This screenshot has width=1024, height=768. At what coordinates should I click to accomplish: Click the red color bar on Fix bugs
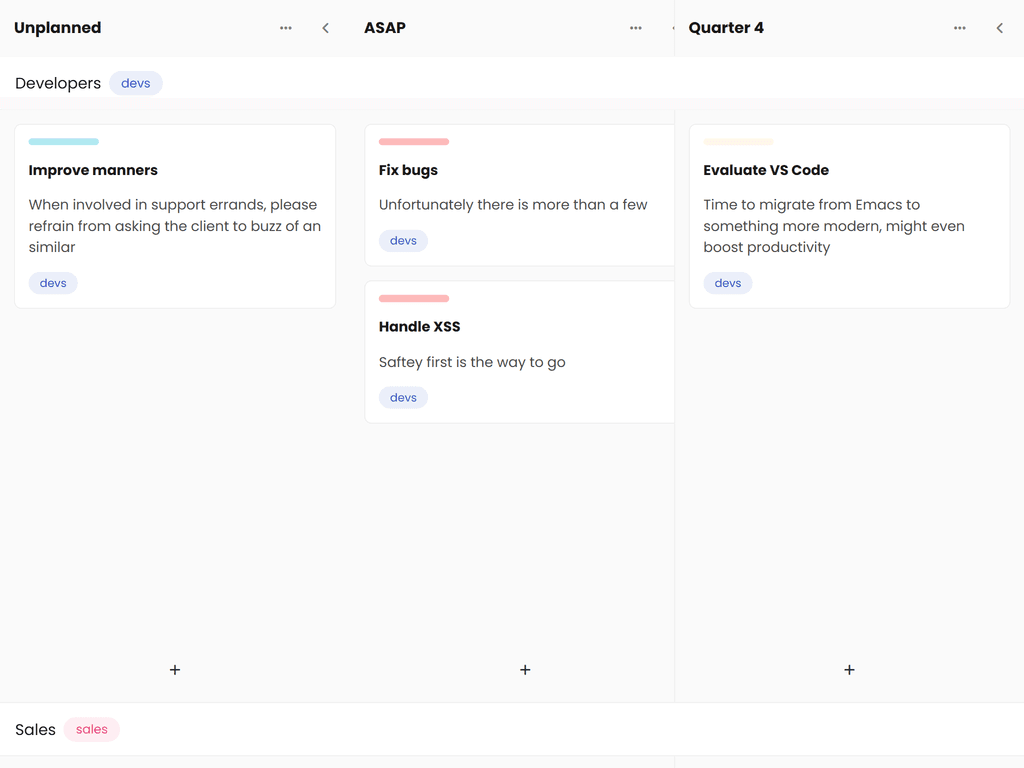click(x=414, y=142)
